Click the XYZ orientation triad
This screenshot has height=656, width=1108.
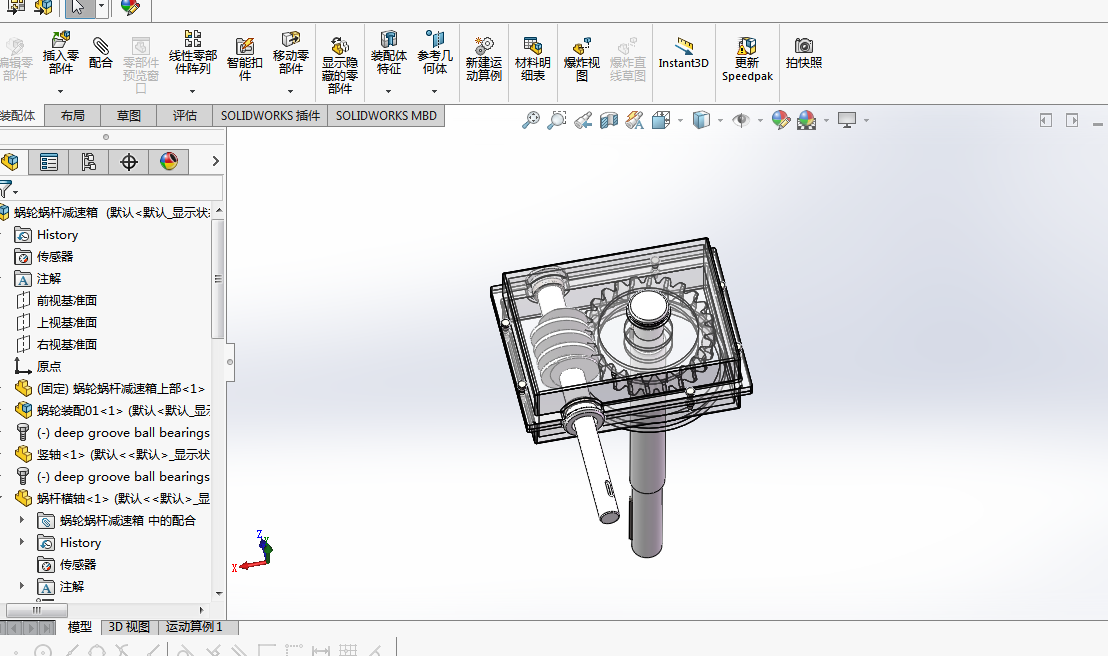[x=253, y=551]
